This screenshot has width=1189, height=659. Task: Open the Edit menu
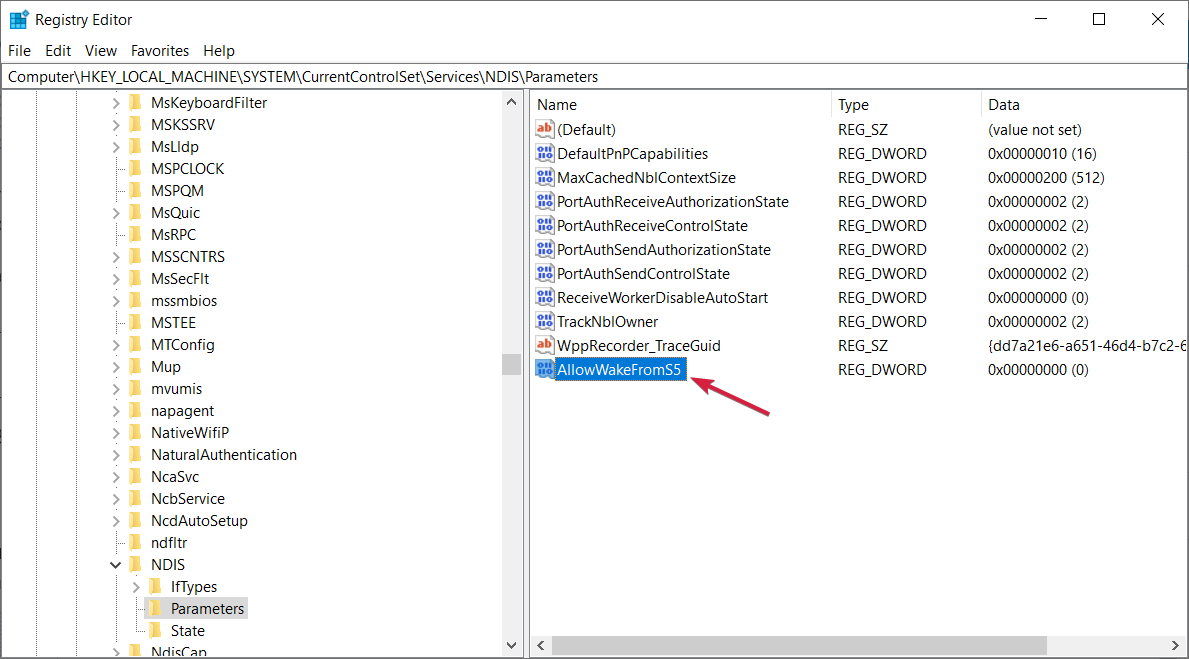58,51
